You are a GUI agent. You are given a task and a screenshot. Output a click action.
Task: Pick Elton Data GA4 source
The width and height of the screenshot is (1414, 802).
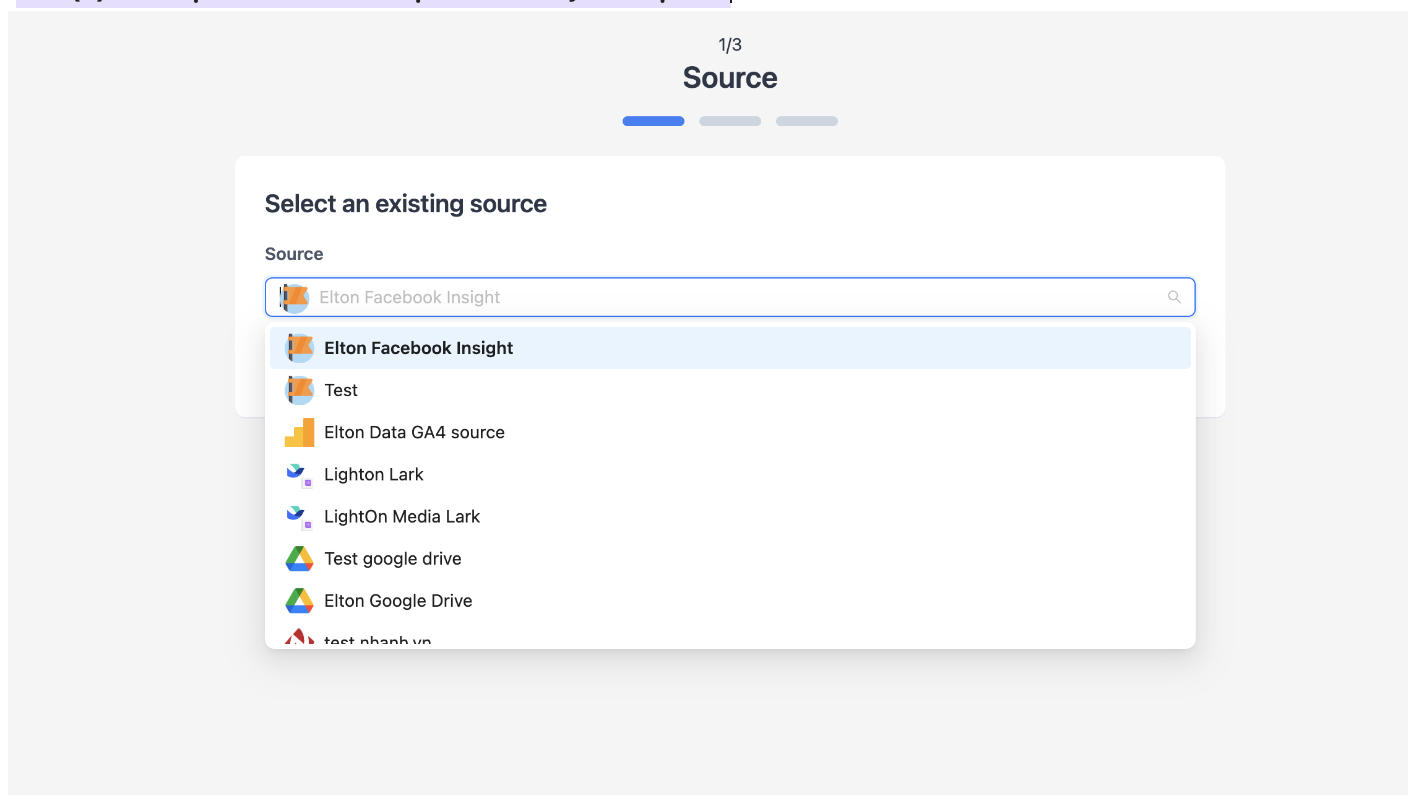pyautogui.click(x=414, y=432)
